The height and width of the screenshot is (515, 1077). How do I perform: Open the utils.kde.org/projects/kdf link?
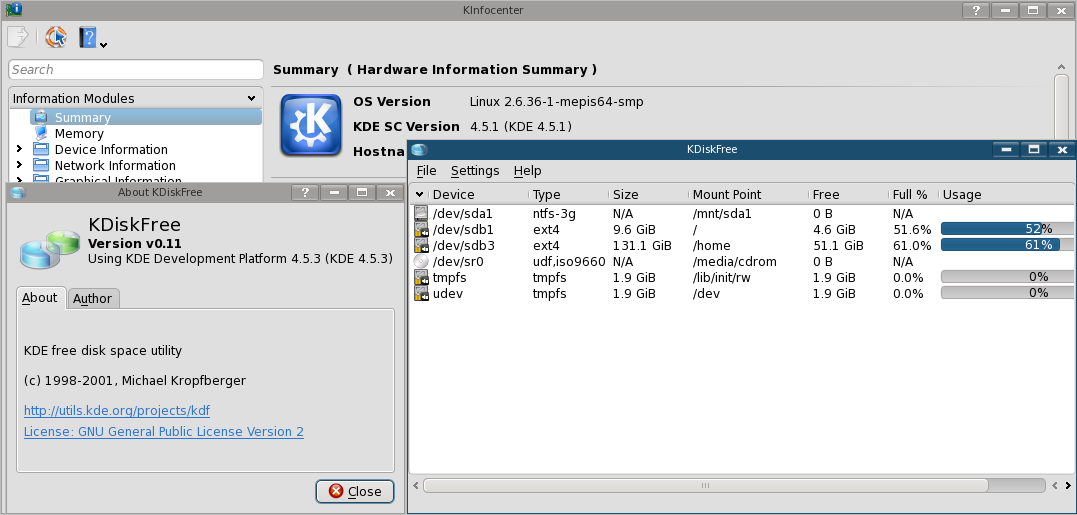click(117, 411)
